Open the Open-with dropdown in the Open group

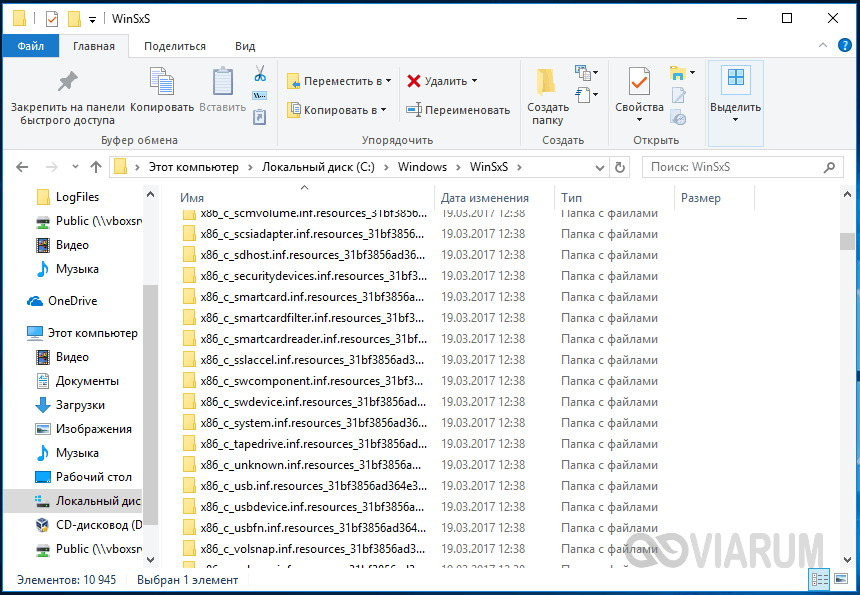point(682,72)
